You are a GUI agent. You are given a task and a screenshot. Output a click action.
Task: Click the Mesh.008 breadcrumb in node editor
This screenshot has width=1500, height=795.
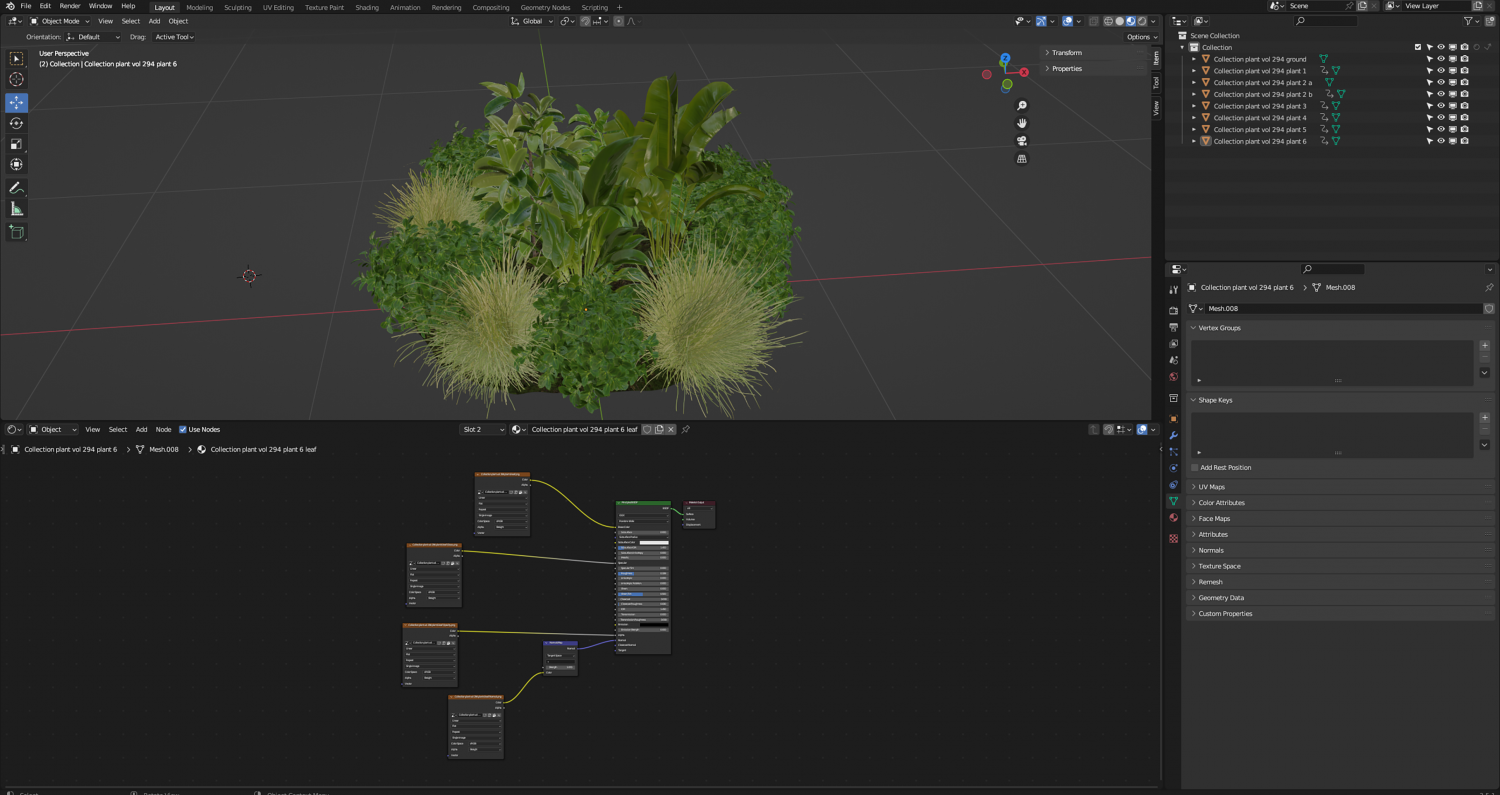164,450
